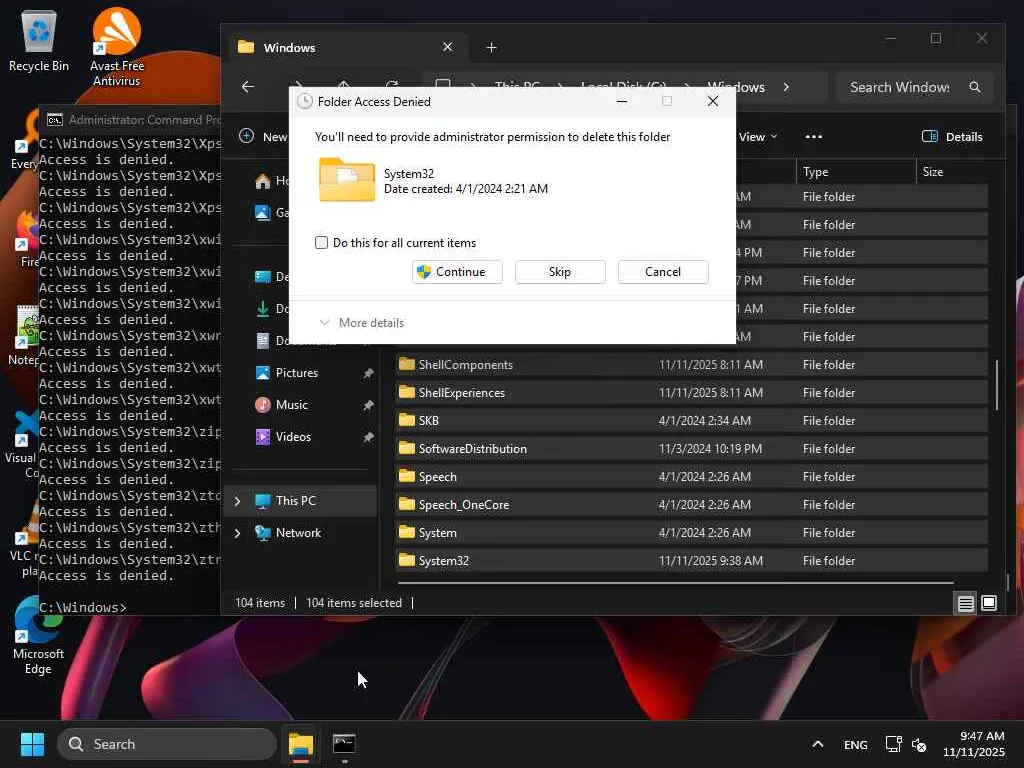Select the SKB folder row
Viewport: 1024px width, 768px height.
(692, 421)
